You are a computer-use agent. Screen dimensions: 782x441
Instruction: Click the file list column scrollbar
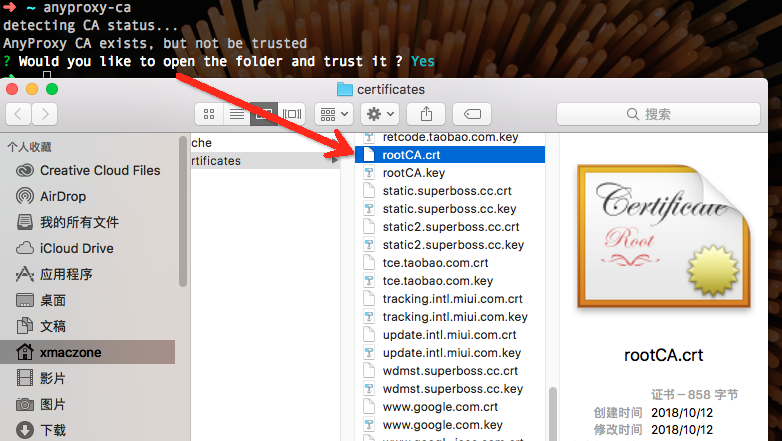point(552,414)
